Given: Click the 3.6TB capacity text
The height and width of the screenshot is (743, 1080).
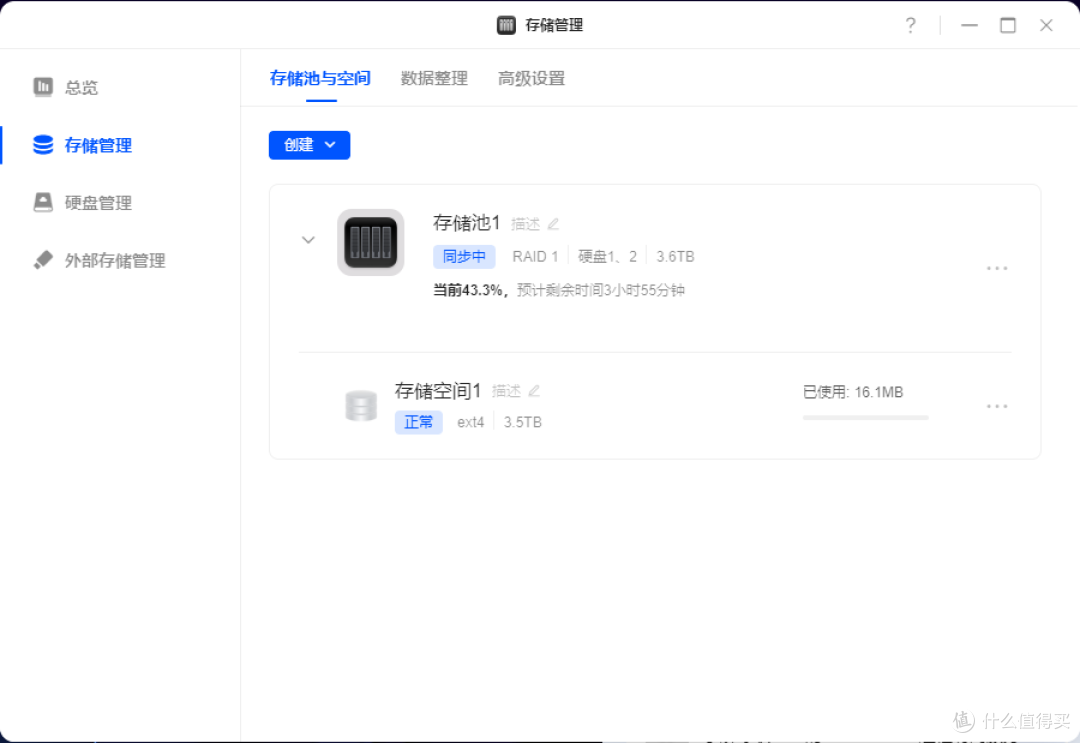Looking at the screenshot, I should click(675, 257).
